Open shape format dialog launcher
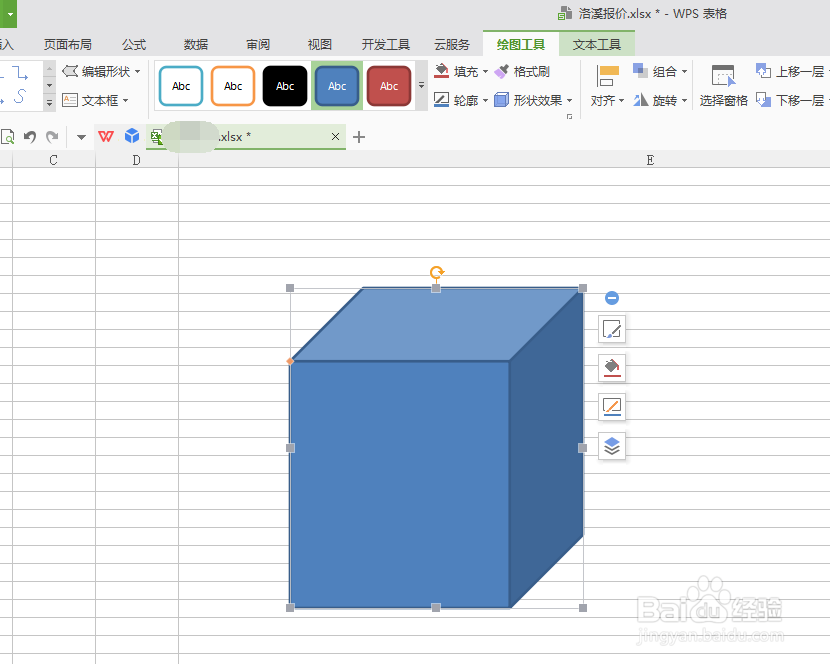 pos(569,116)
